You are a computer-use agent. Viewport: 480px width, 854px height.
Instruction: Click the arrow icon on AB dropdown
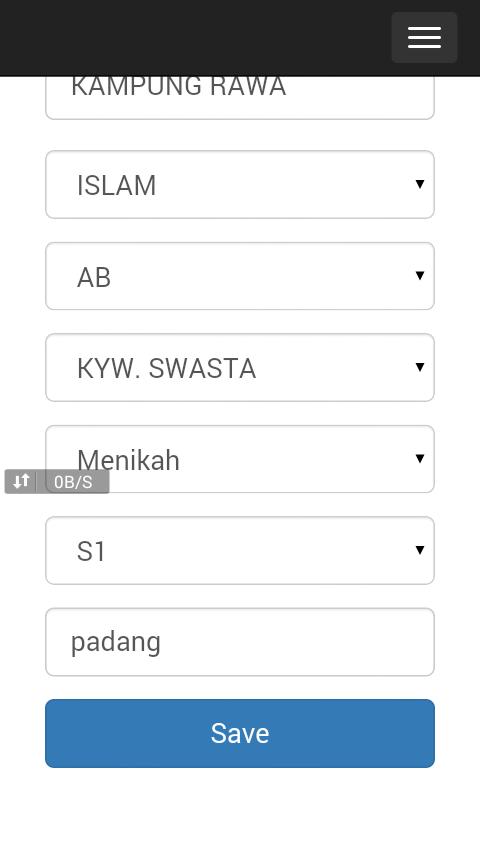(x=420, y=276)
